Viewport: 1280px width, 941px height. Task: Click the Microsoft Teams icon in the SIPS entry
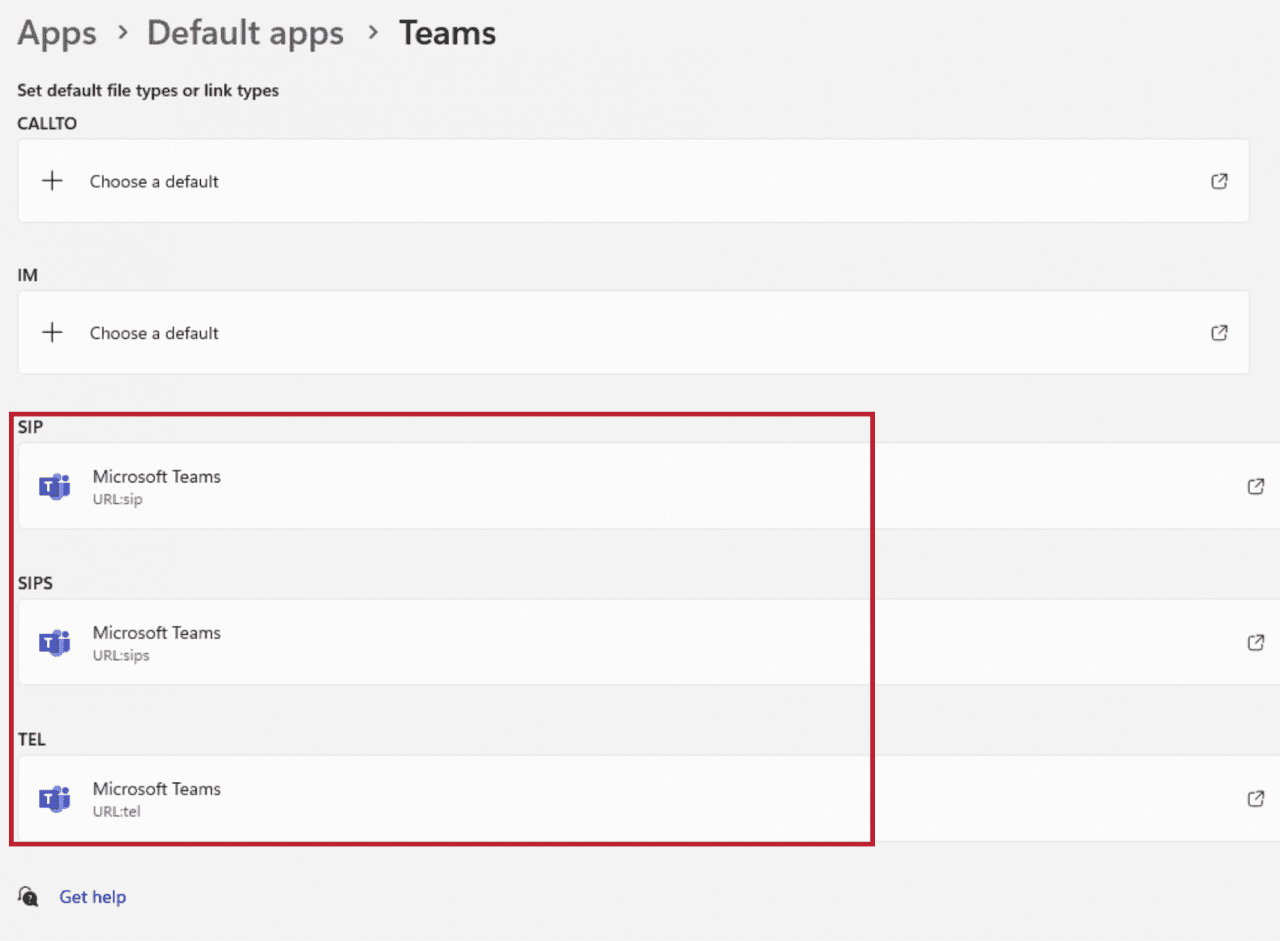(x=54, y=643)
